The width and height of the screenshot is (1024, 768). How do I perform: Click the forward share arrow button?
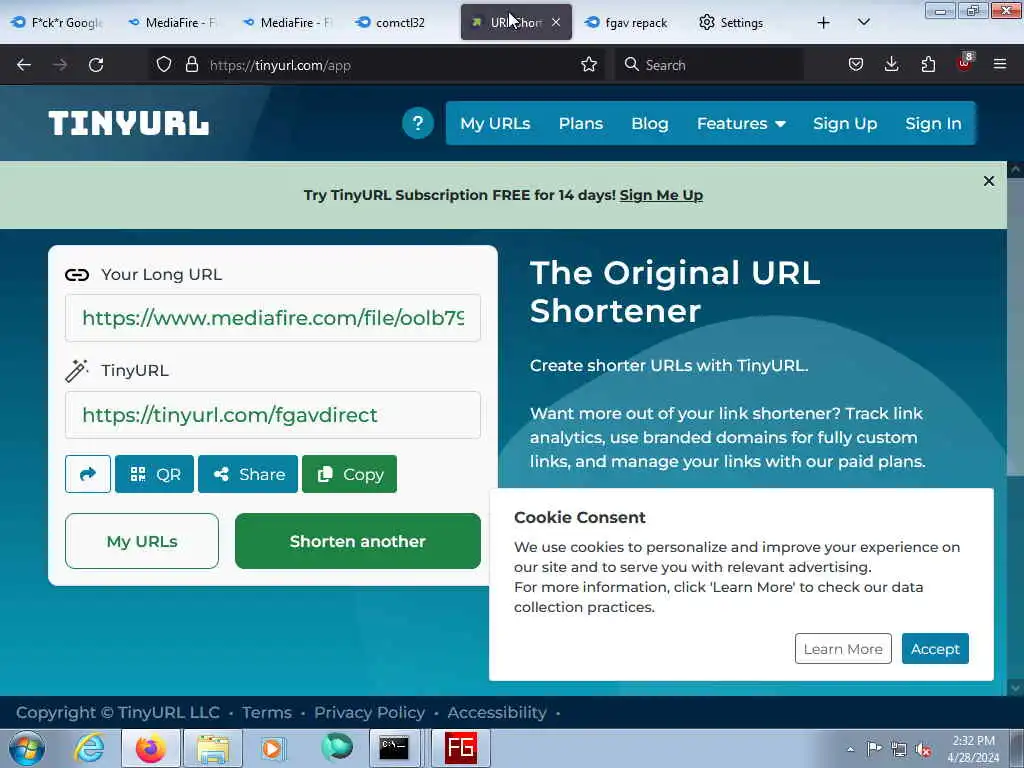click(x=88, y=474)
